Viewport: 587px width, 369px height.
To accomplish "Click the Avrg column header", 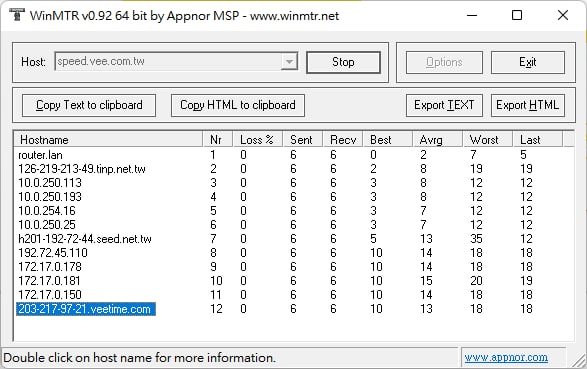I will click(437, 140).
